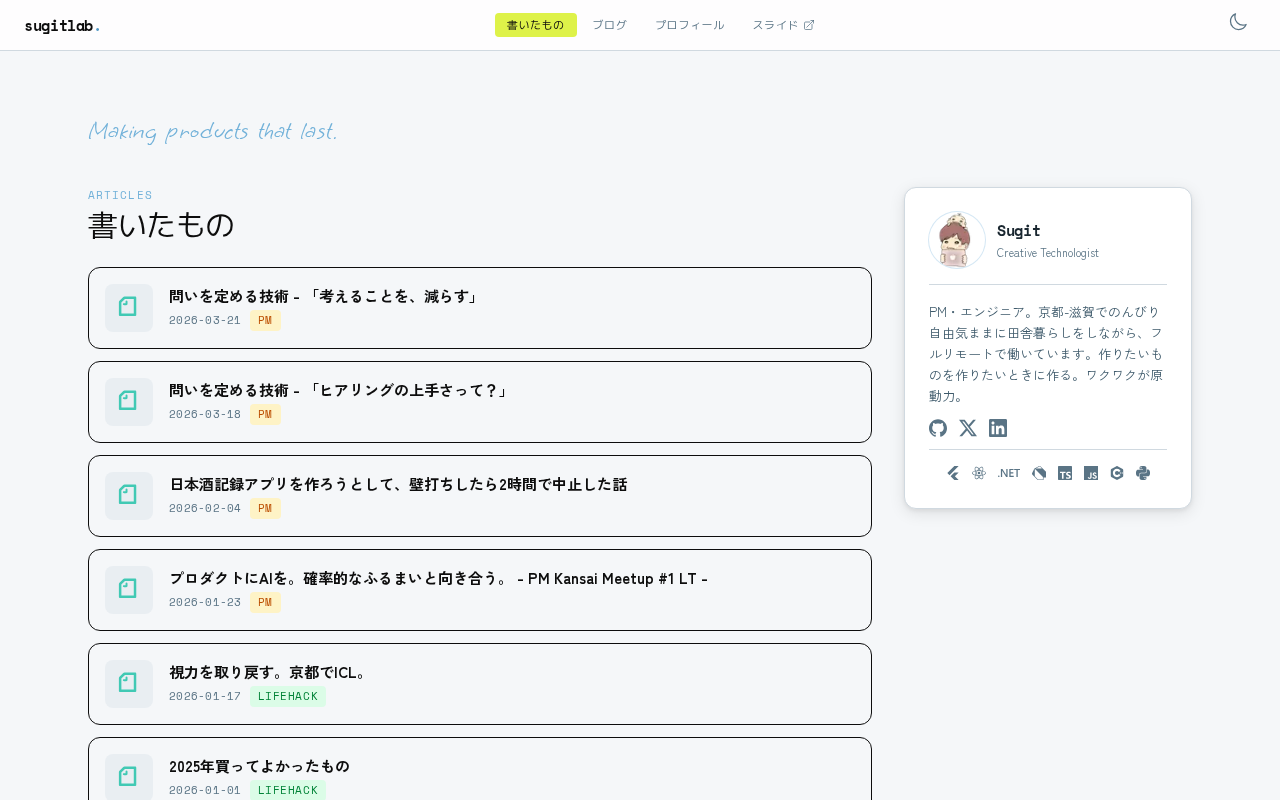Click the profile bio starting PM・エンジニア
The height and width of the screenshot is (800, 1280).
pos(1047,354)
